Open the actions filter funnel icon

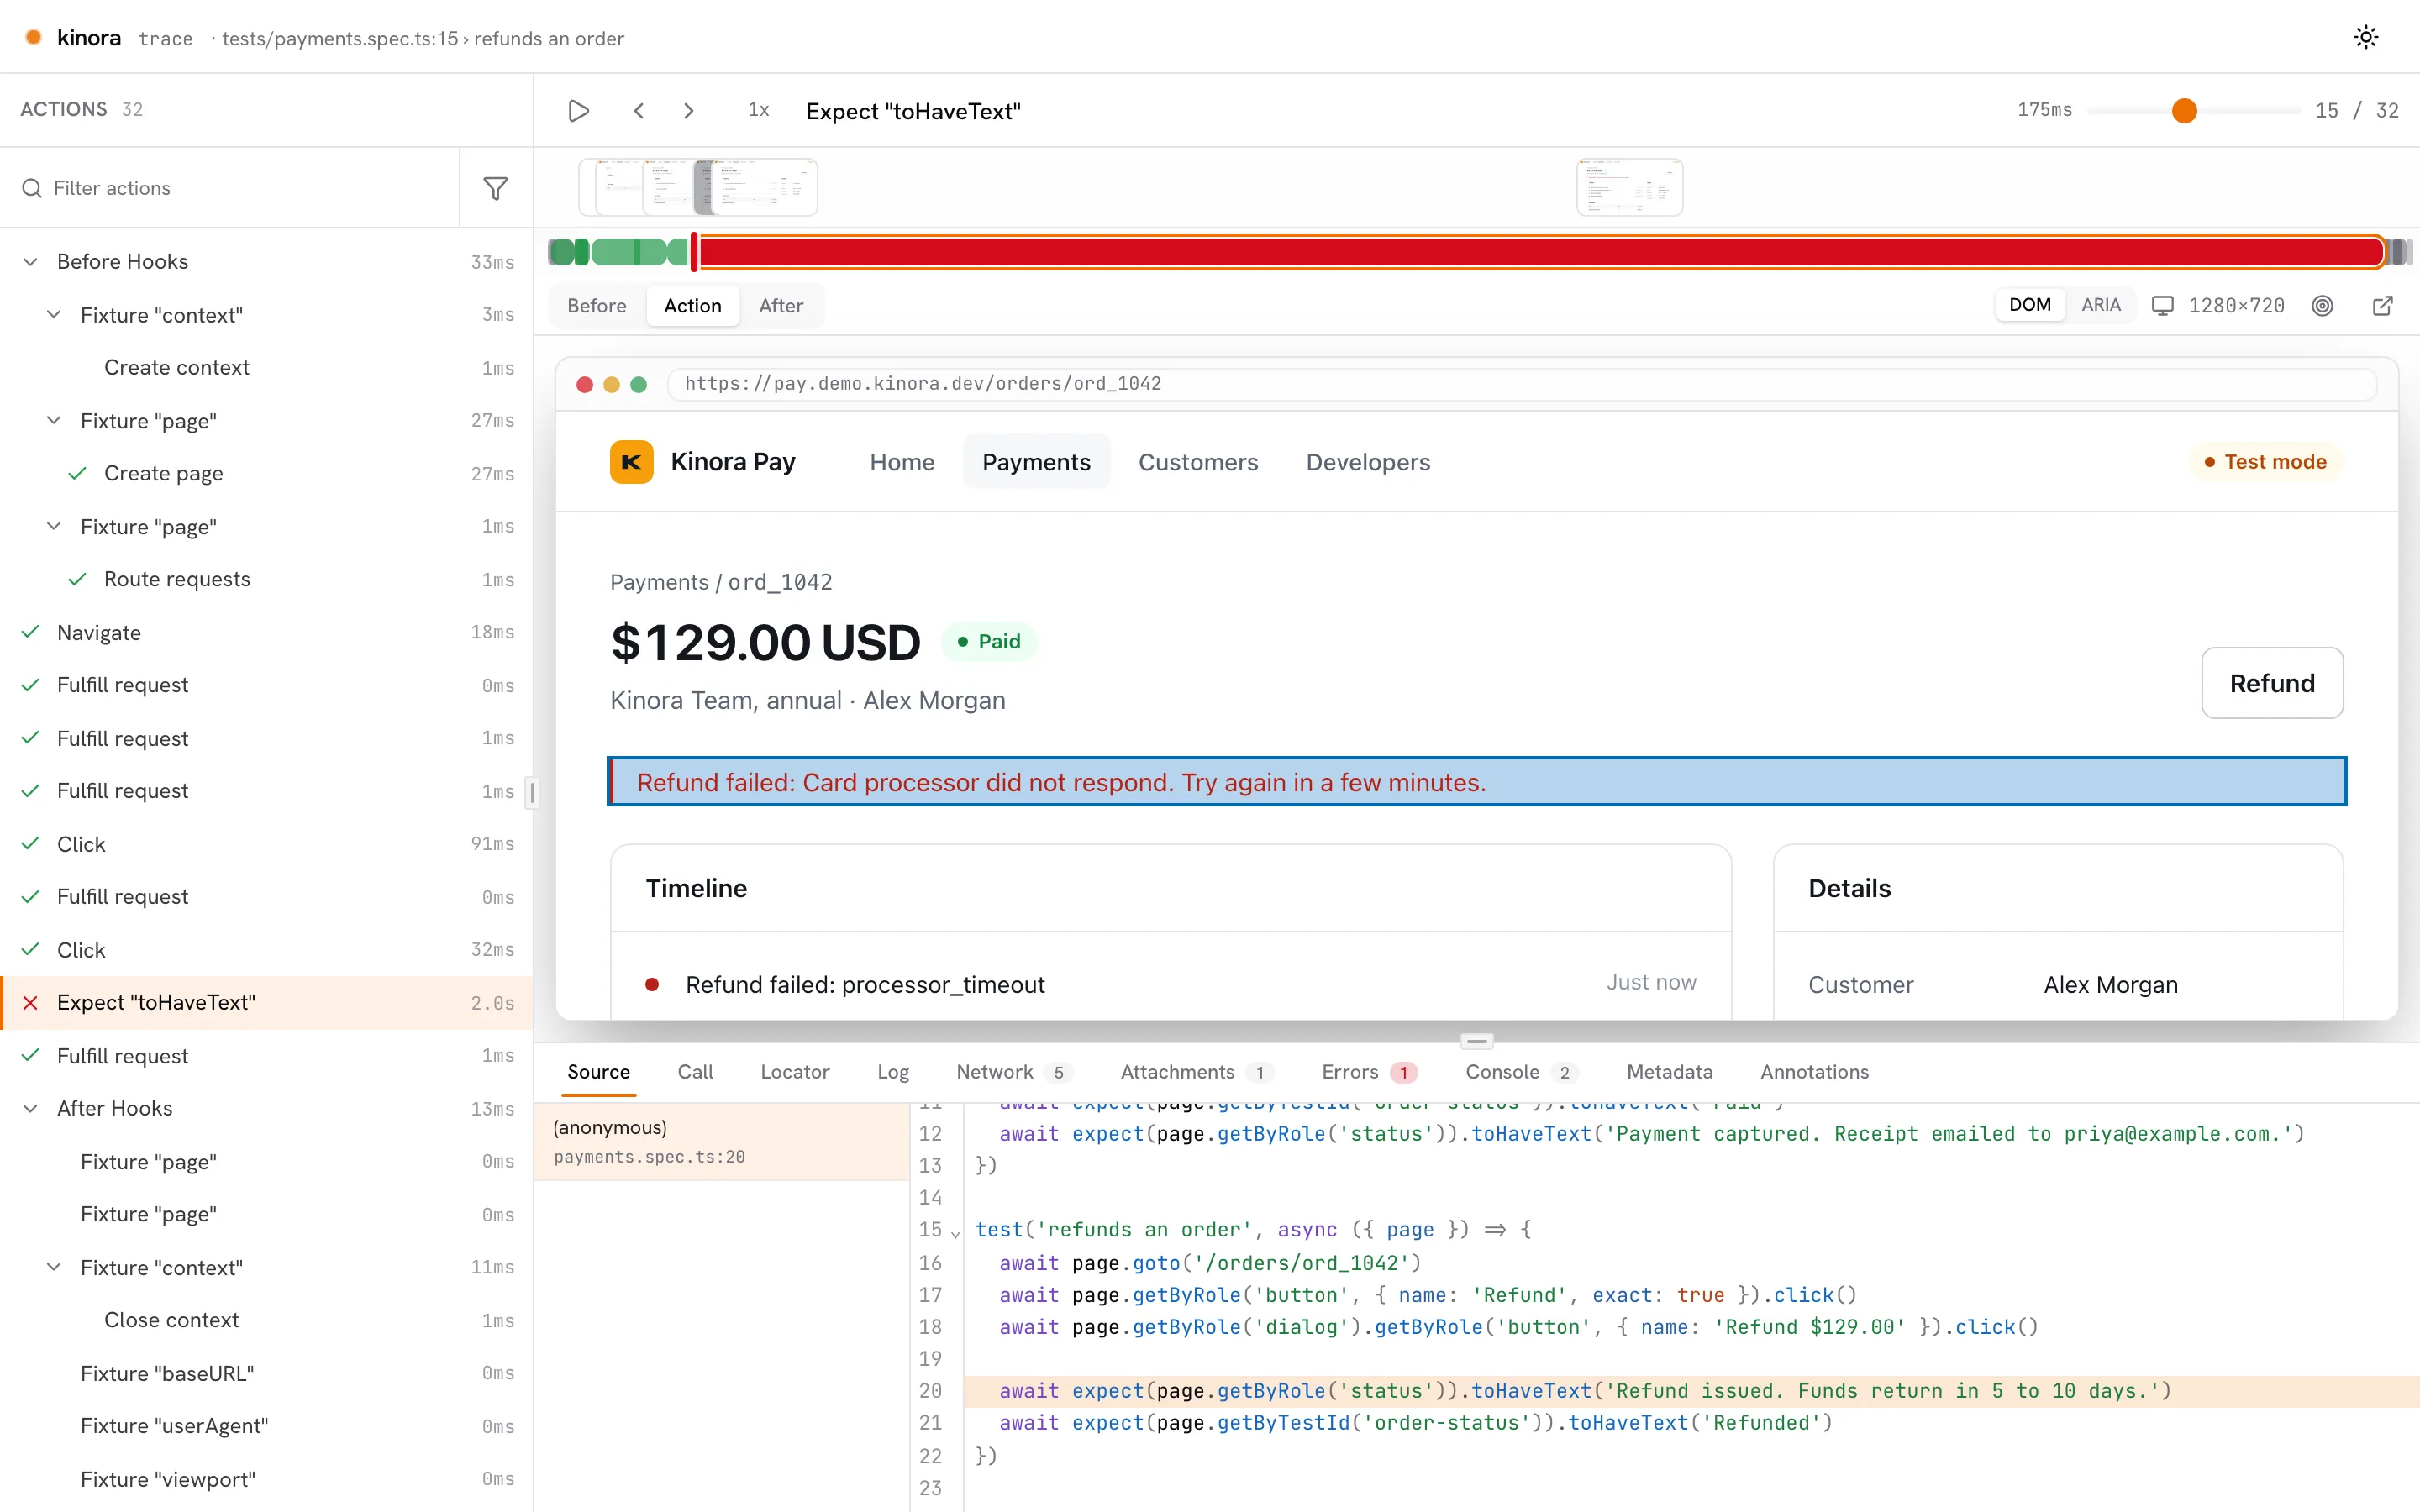pyautogui.click(x=496, y=188)
